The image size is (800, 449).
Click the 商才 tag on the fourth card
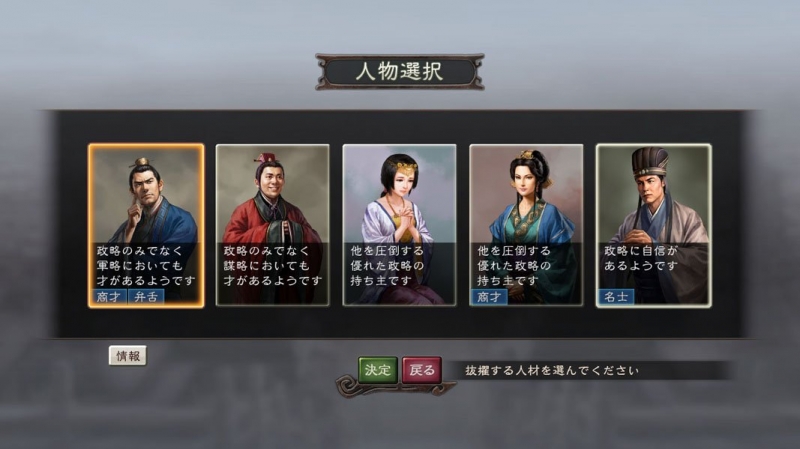[x=489, y=296]
